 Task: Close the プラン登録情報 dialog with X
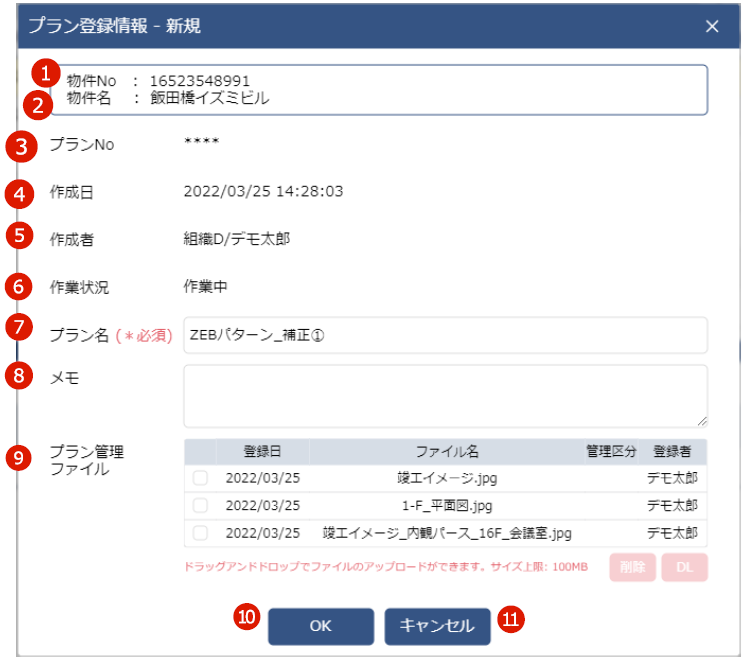pyautogui.click(x=712, y=27)
